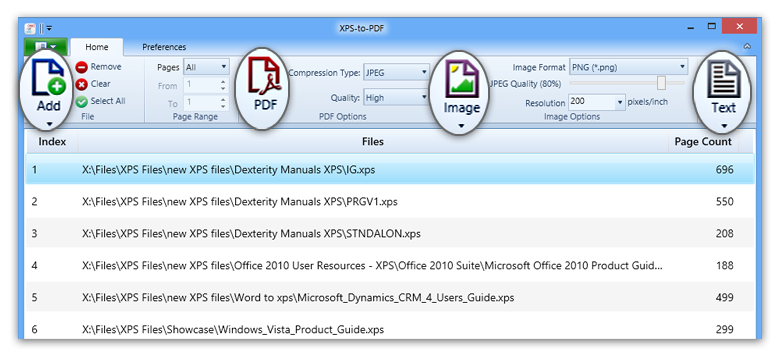Open the Image button dropdown arrow
The height and width of the screenshot is (360, 780).
click(x=461, y=126)
